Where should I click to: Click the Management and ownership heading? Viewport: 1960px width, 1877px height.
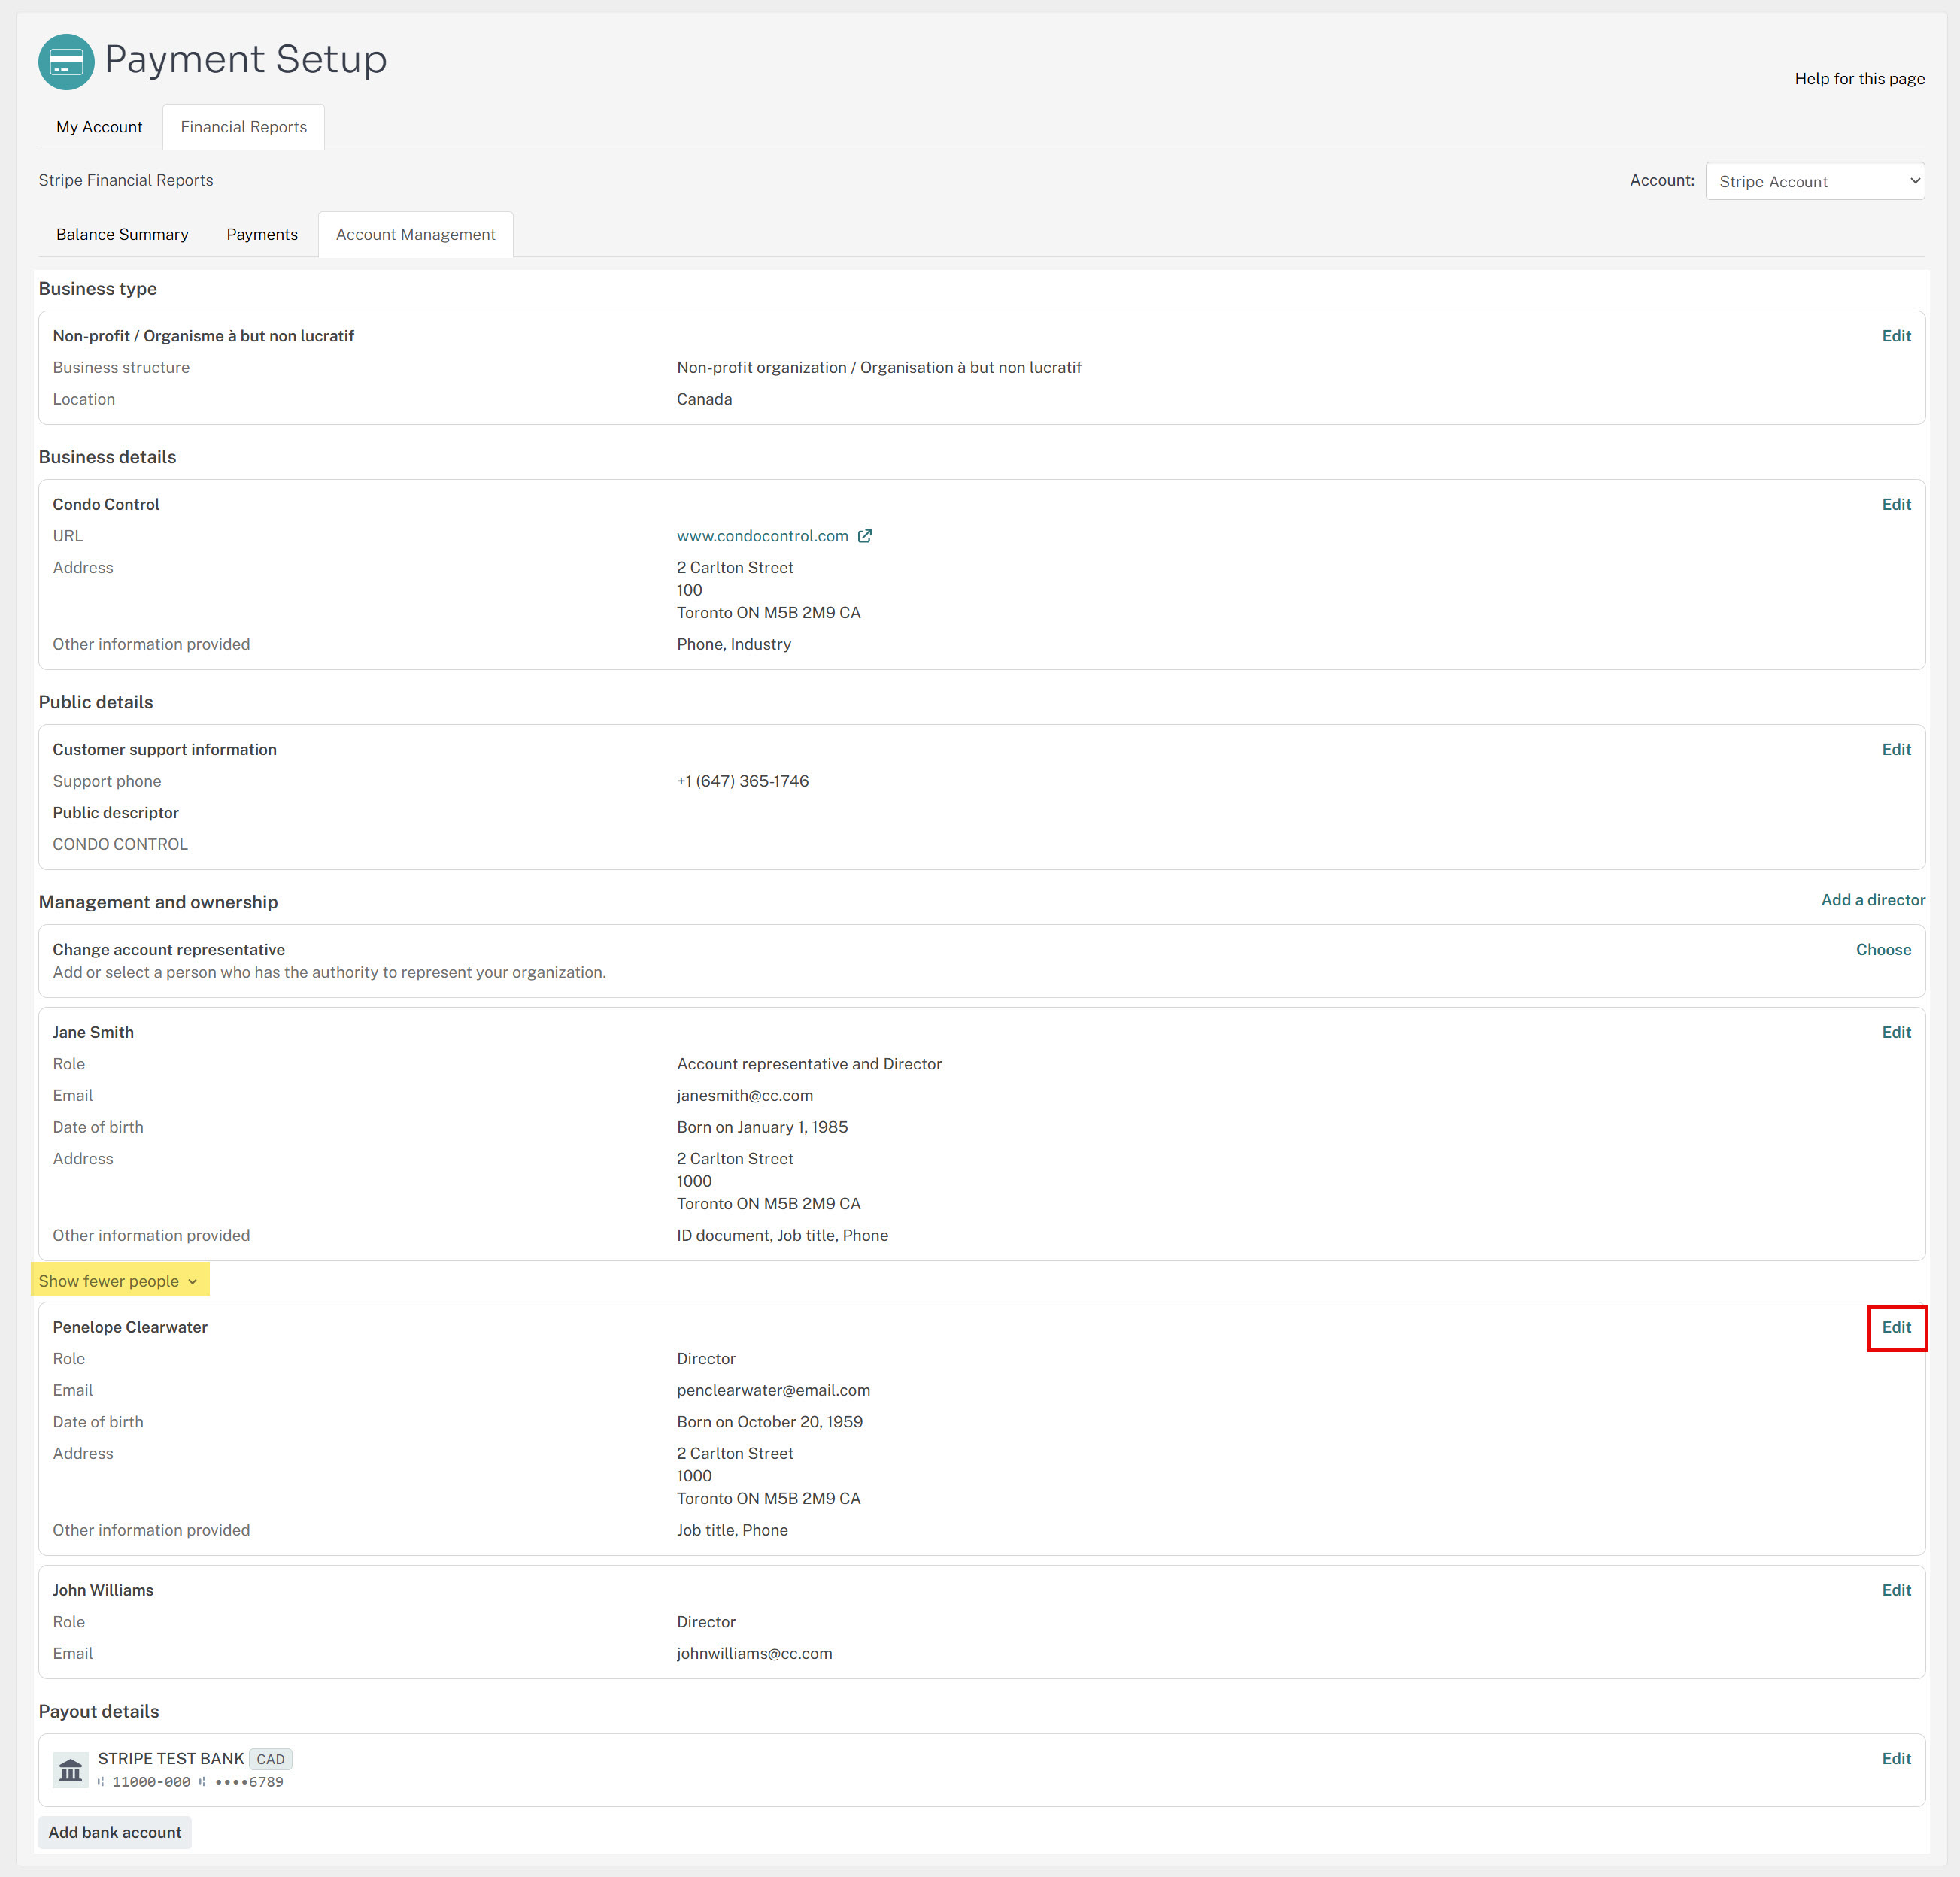[158, 902]
